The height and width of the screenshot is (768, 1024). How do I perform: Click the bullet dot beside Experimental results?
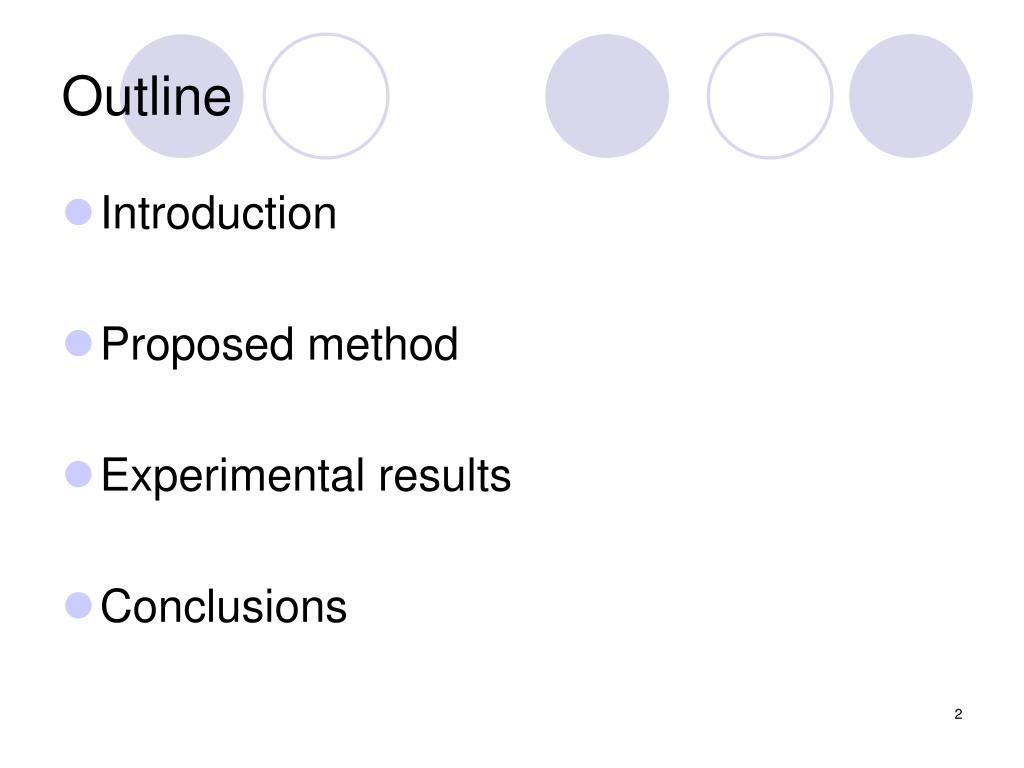point(78,474)
